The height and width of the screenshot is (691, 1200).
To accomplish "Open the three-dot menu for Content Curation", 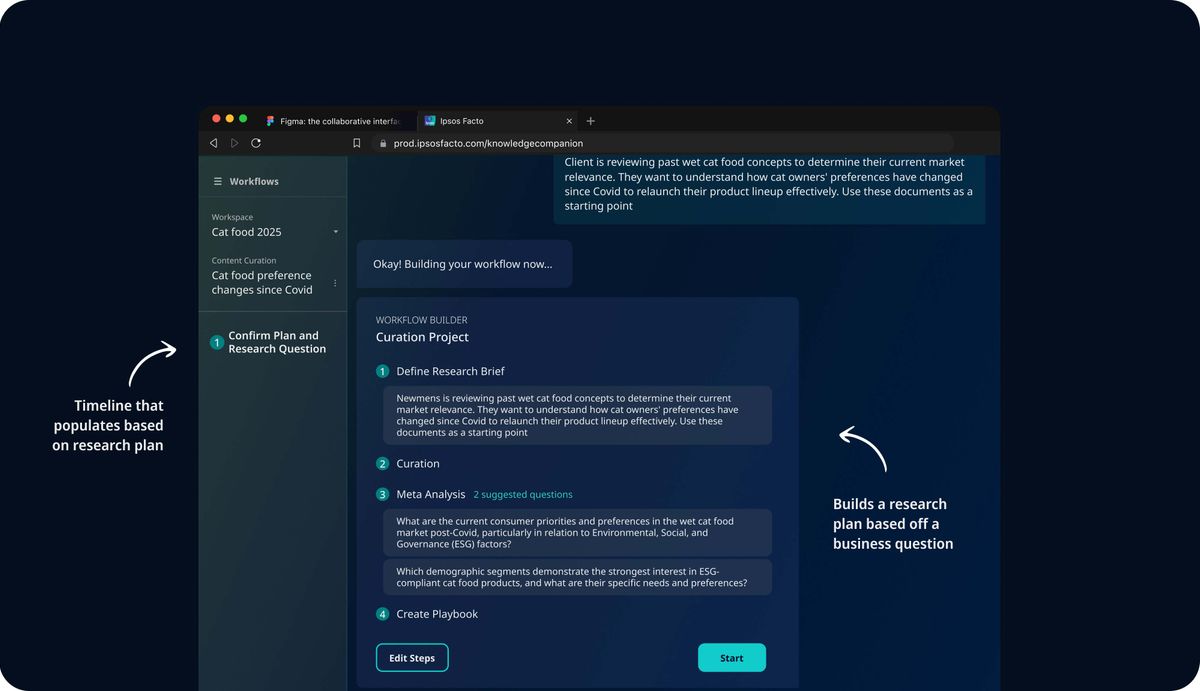I will point(335,283).
